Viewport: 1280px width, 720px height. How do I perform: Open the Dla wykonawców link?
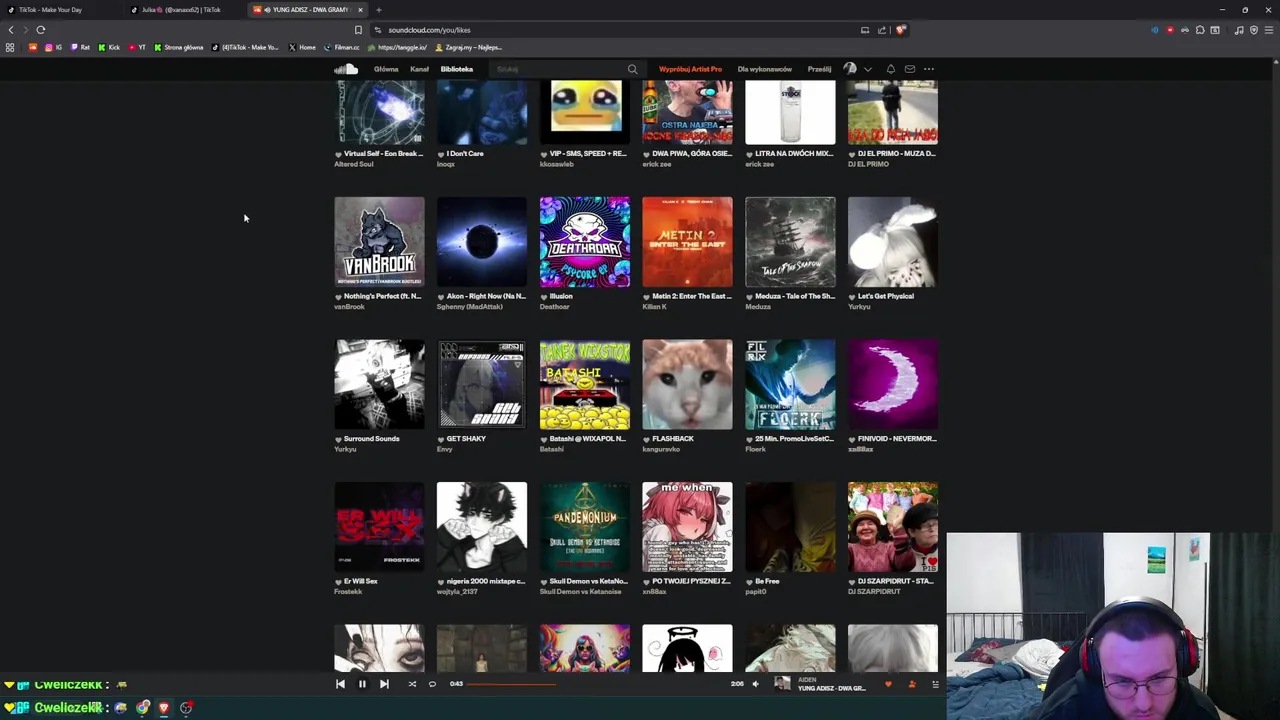tap(765, 69)
